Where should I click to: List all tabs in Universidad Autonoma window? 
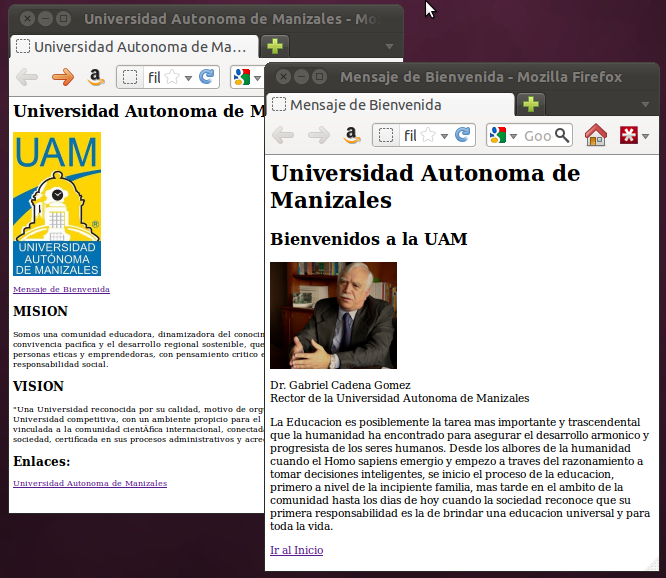tap(389, 46)
